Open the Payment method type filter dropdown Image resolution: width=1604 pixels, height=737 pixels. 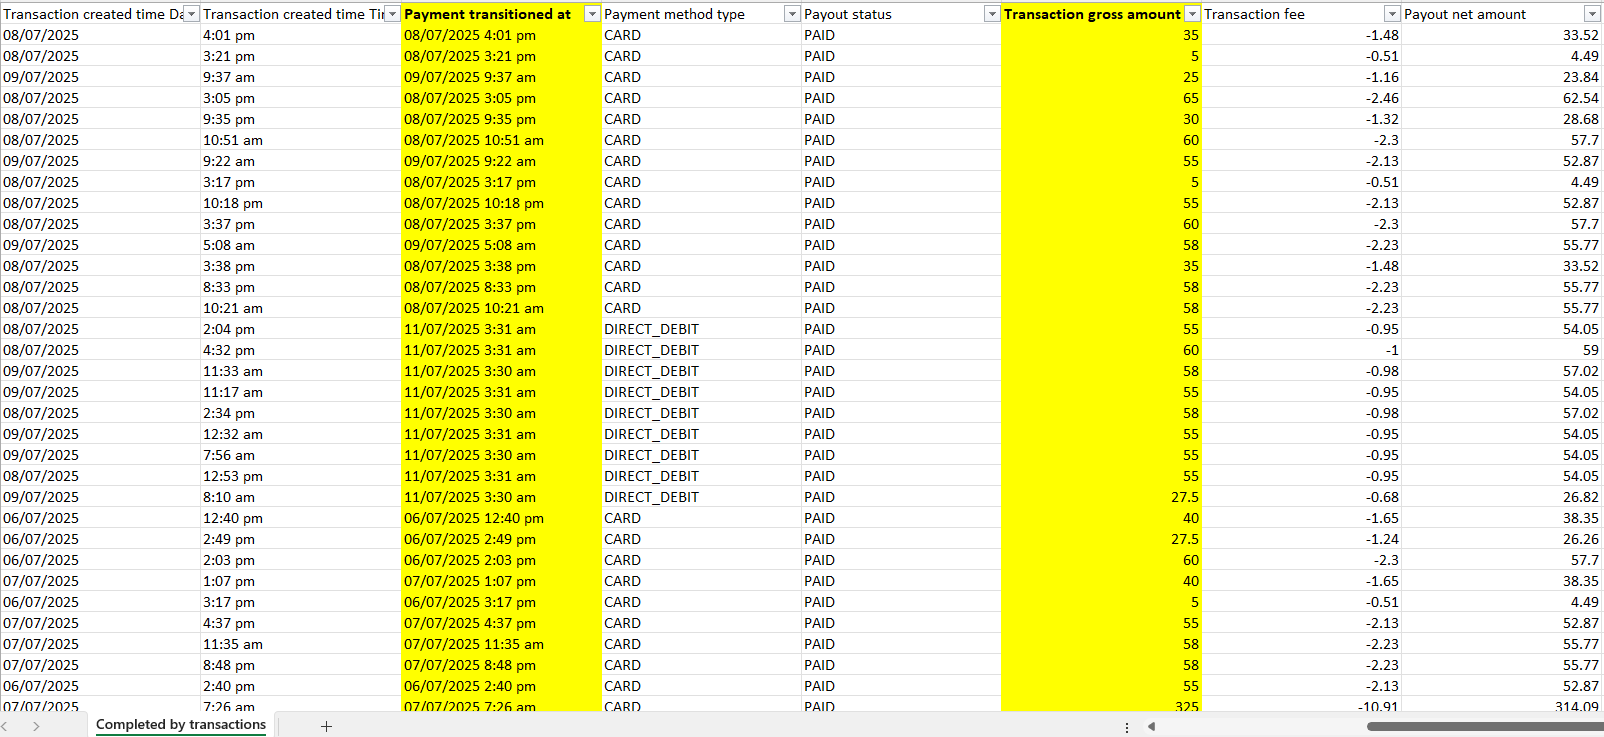coord(792,14)
